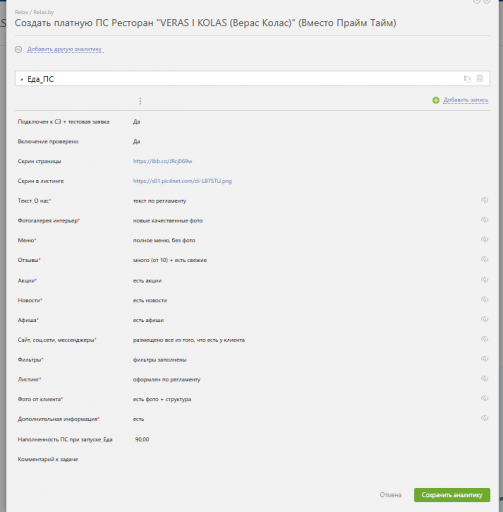Click label 'Наполненность ПС при запуске_Еда'
The height and width of the screenshot is (512, 503).
[x=65, y=439]
